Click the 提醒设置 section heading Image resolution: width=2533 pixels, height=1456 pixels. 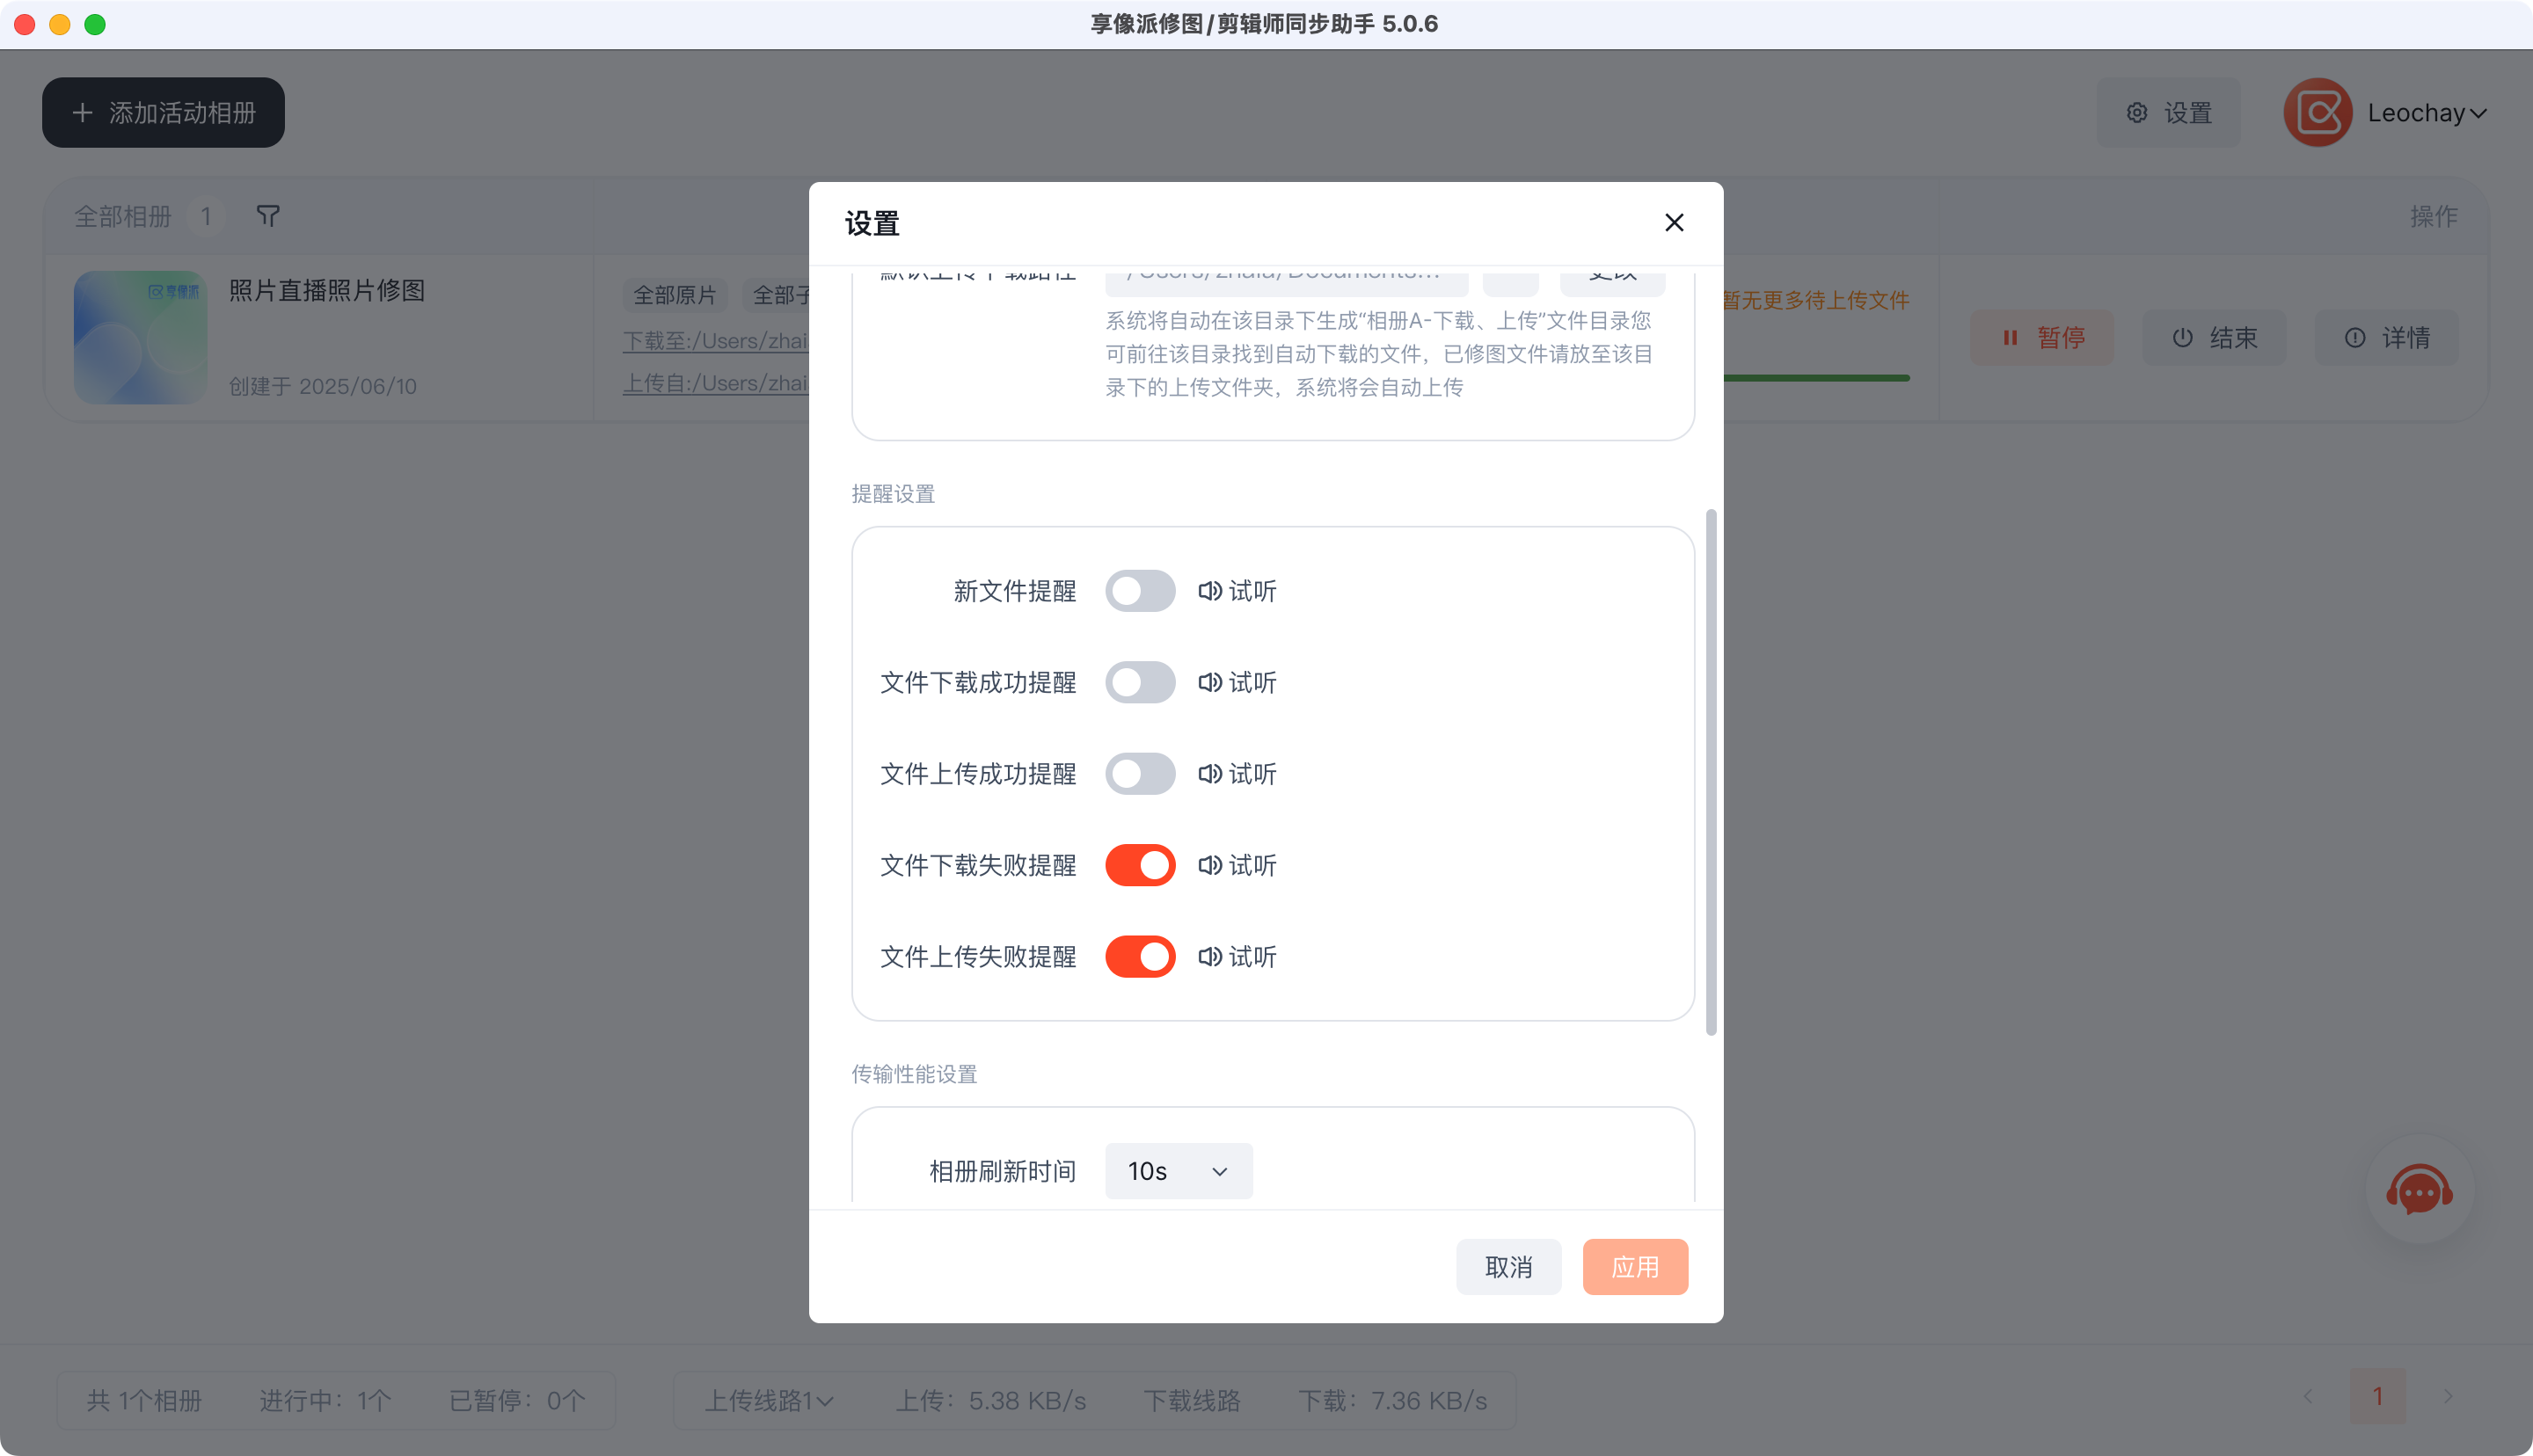click(893, 494)
